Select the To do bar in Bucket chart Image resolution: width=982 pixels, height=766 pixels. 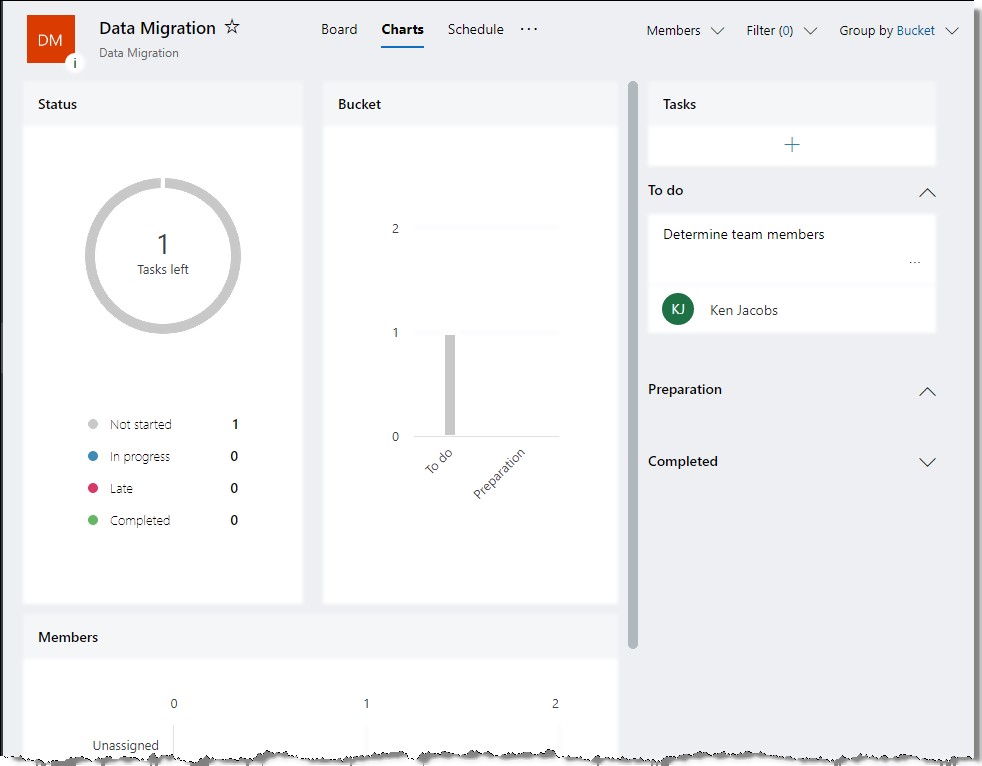(x=451, y=385)
